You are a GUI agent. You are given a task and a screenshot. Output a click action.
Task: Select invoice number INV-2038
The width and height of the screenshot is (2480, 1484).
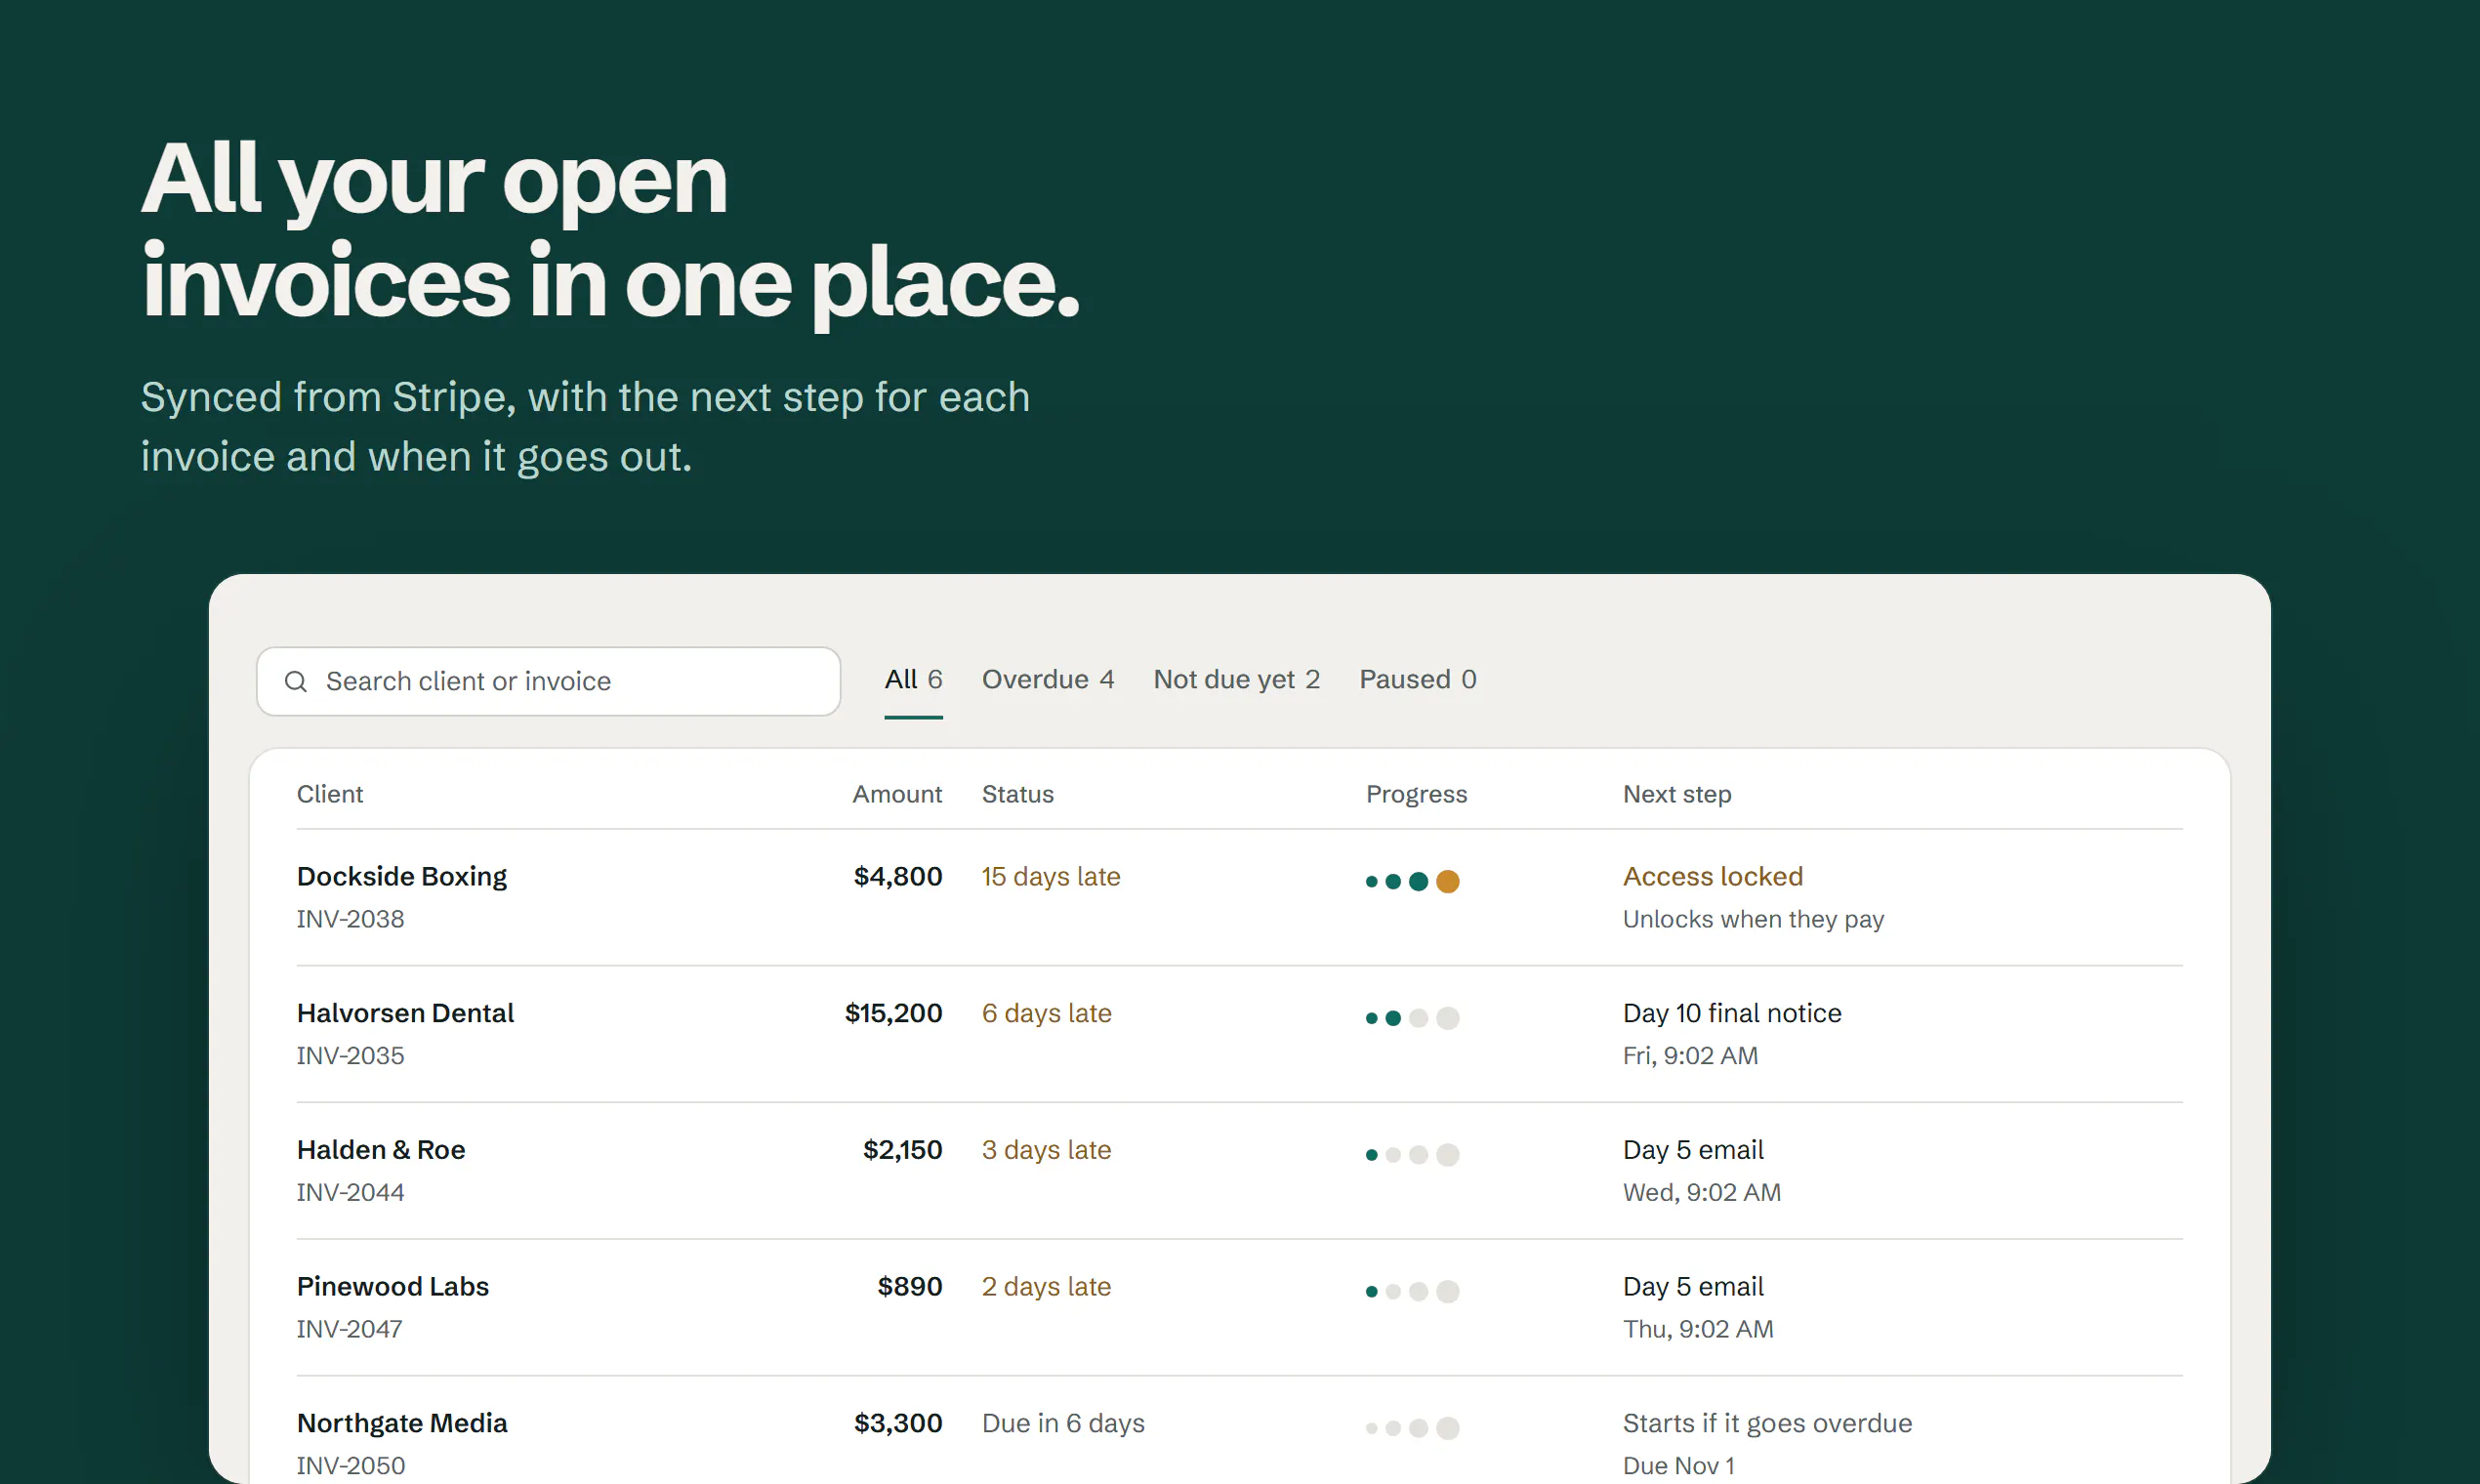[351, 919]
